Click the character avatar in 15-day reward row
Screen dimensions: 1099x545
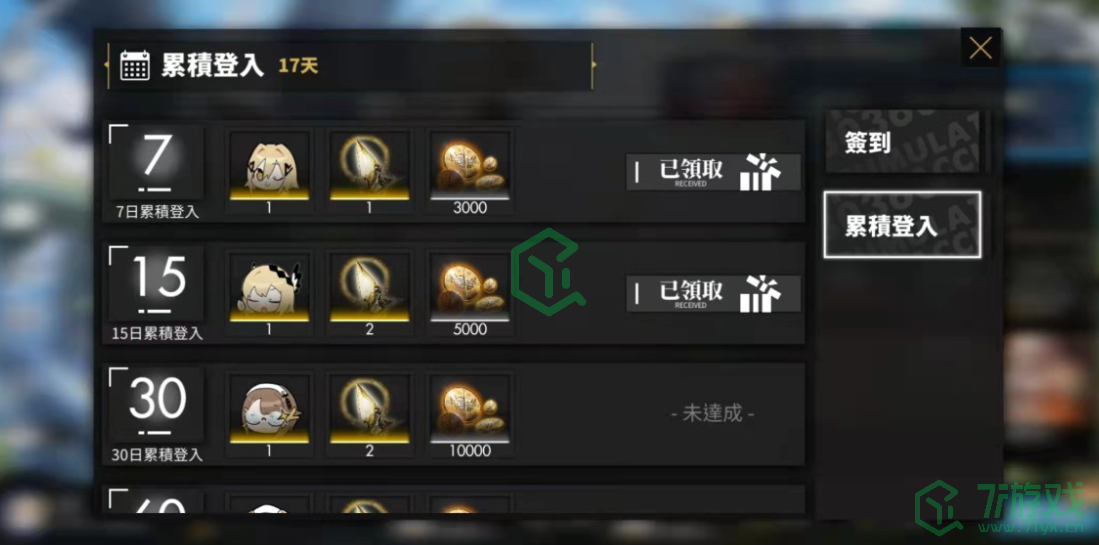[269, 287]
